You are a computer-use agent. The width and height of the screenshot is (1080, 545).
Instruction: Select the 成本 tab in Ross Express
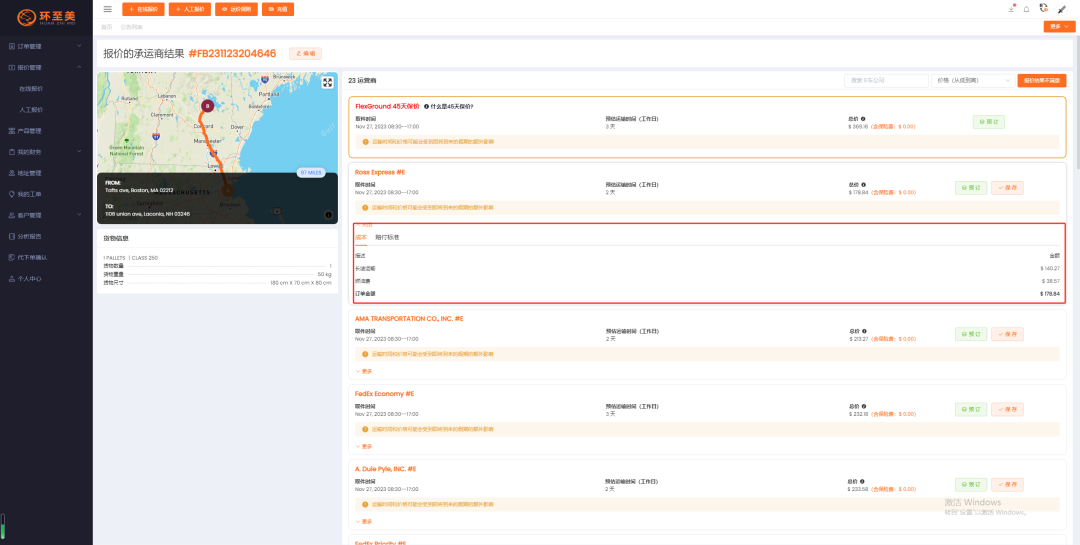(361, 237)
